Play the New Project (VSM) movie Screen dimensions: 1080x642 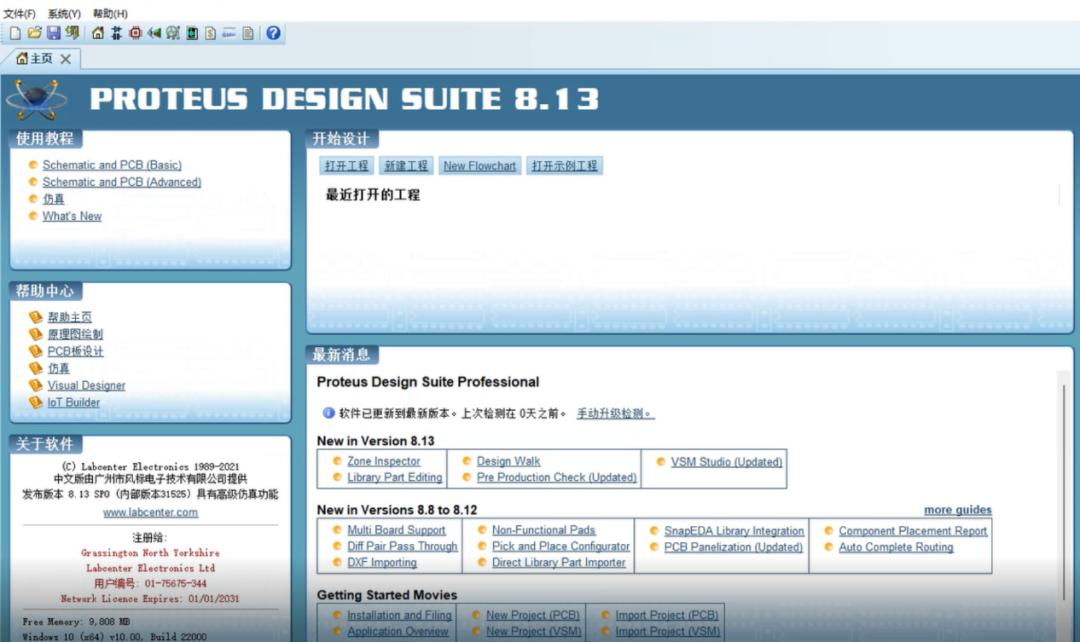click(x=534, y=632)
